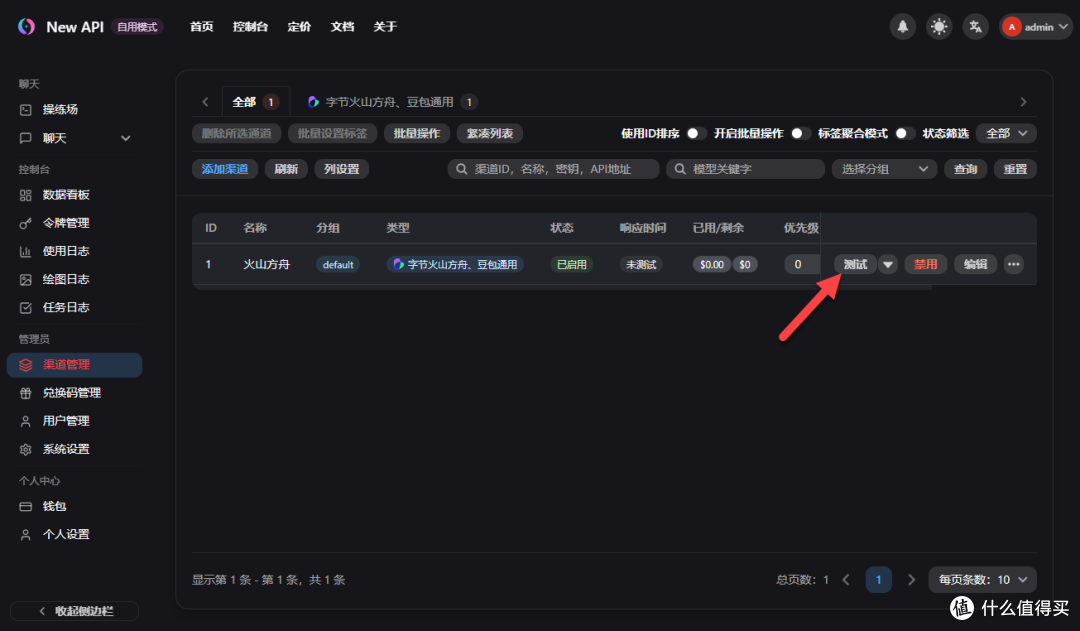
Task: Click the 未测试 response time tag
Action: [x=641, y=265]
